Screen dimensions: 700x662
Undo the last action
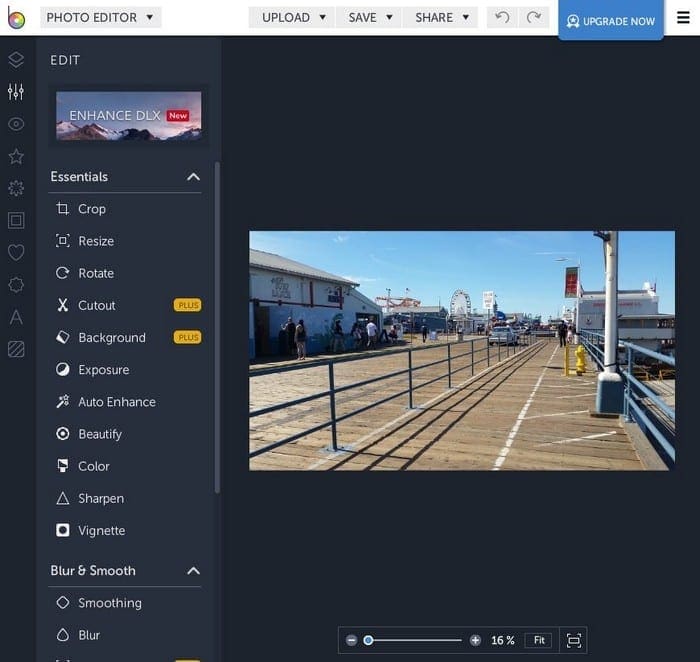(502, 17)
